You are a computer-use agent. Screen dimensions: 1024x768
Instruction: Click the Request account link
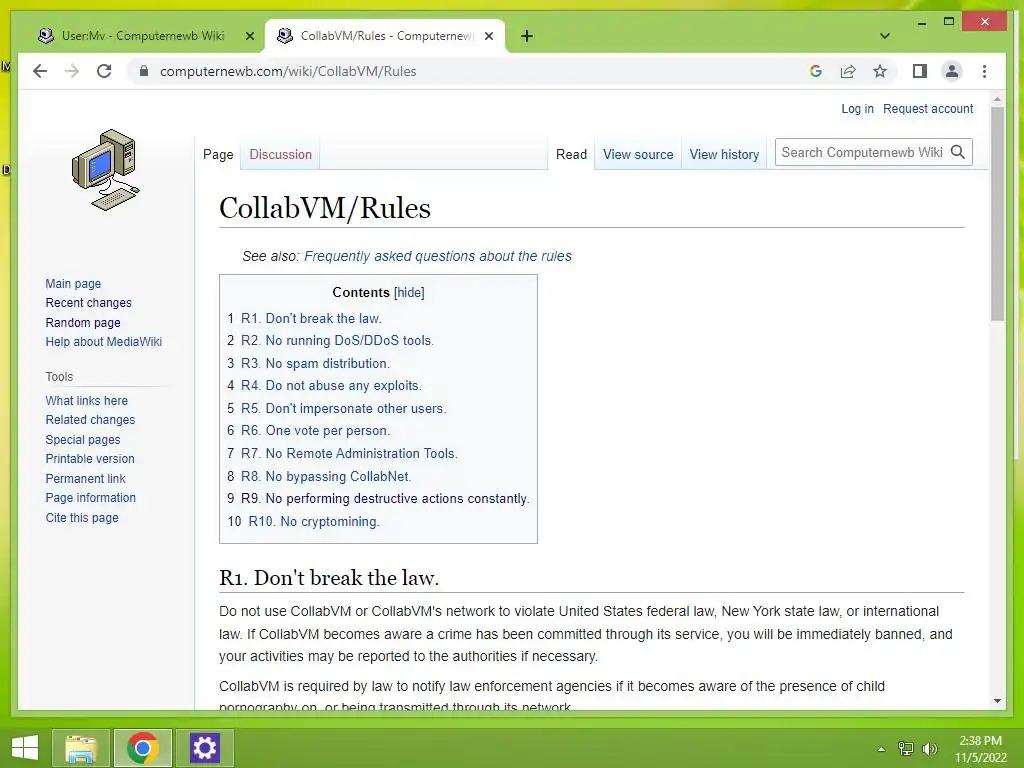928,108
